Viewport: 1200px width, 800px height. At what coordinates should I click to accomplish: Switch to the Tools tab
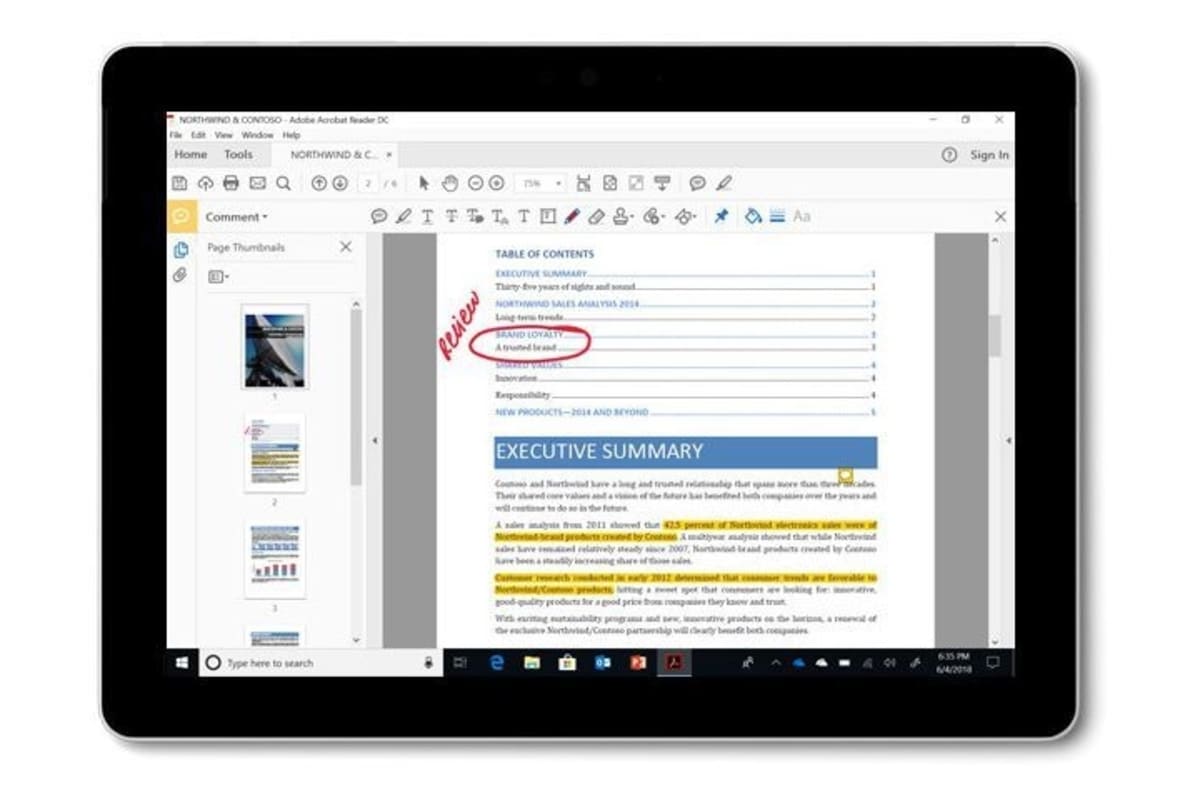[238, 155]
